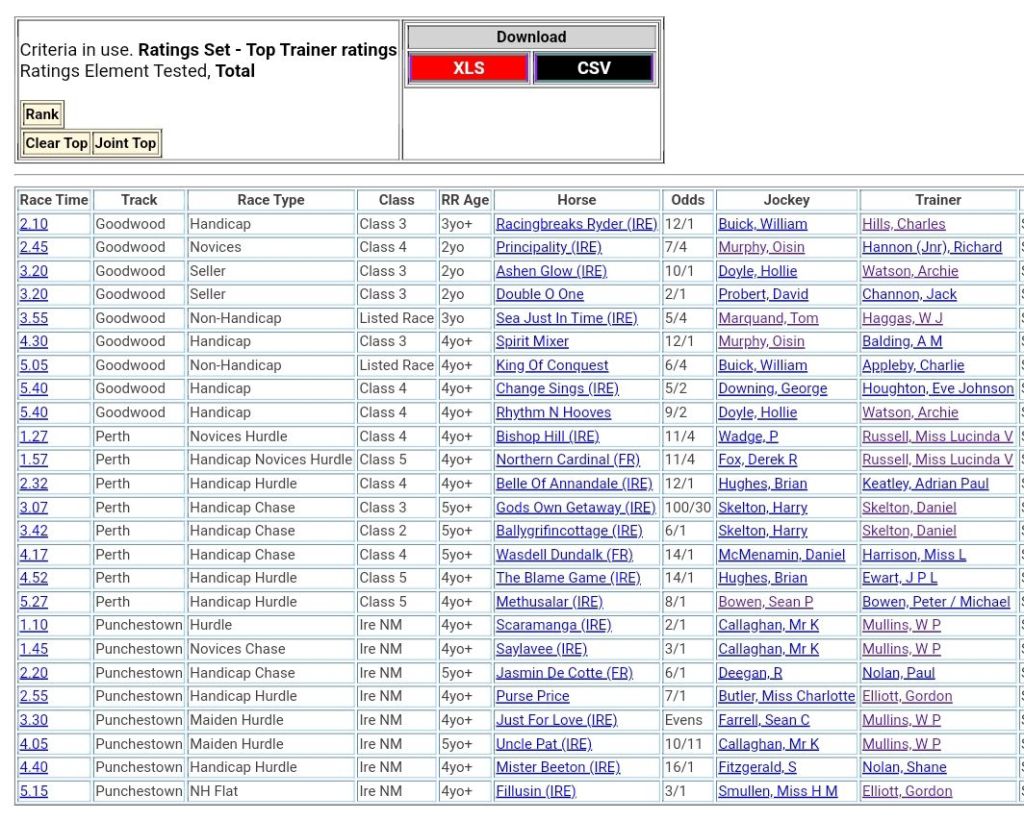
Task: View horse Gods Own Getaway (IRE)
Action: pos(576,507)
